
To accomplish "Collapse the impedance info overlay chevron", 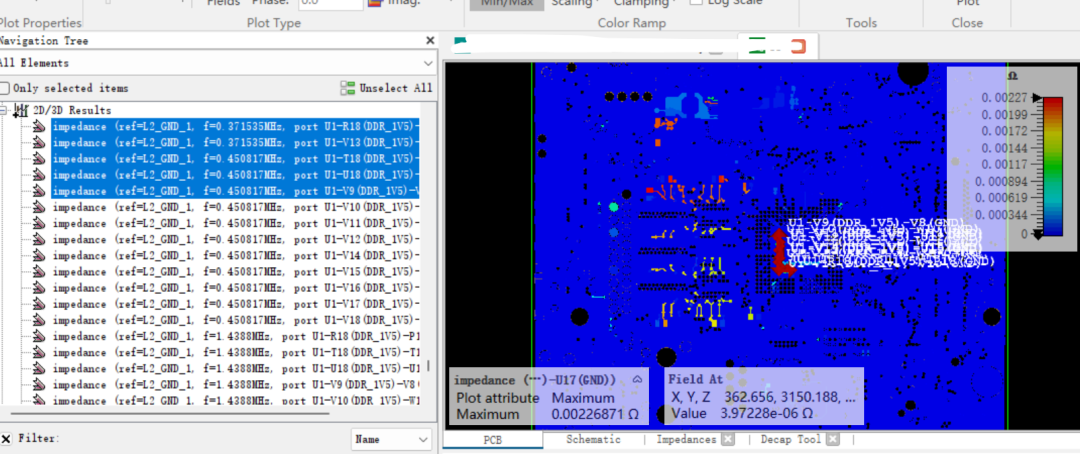I will click(638, 380).
